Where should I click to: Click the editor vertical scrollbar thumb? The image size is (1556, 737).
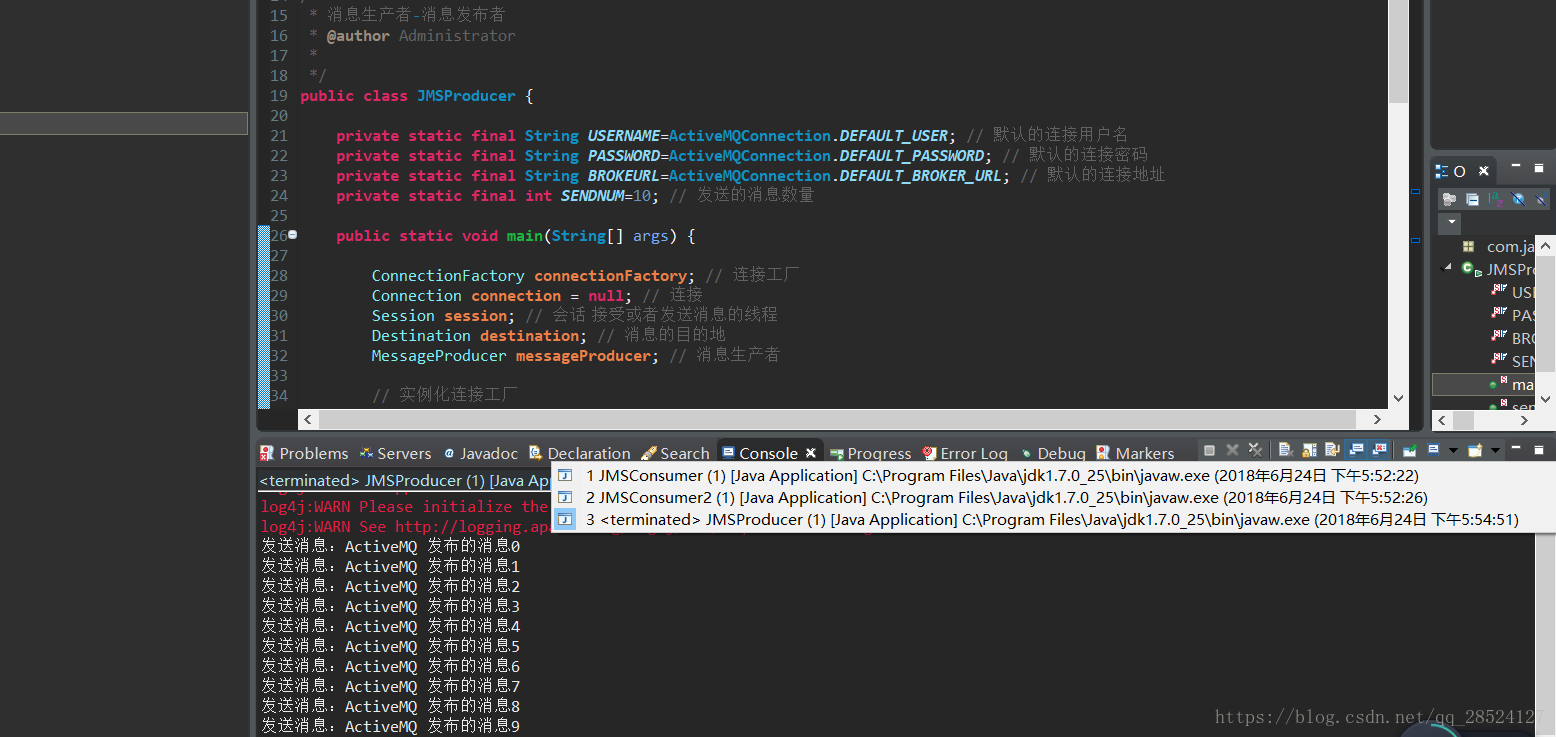pos(1399,52)
